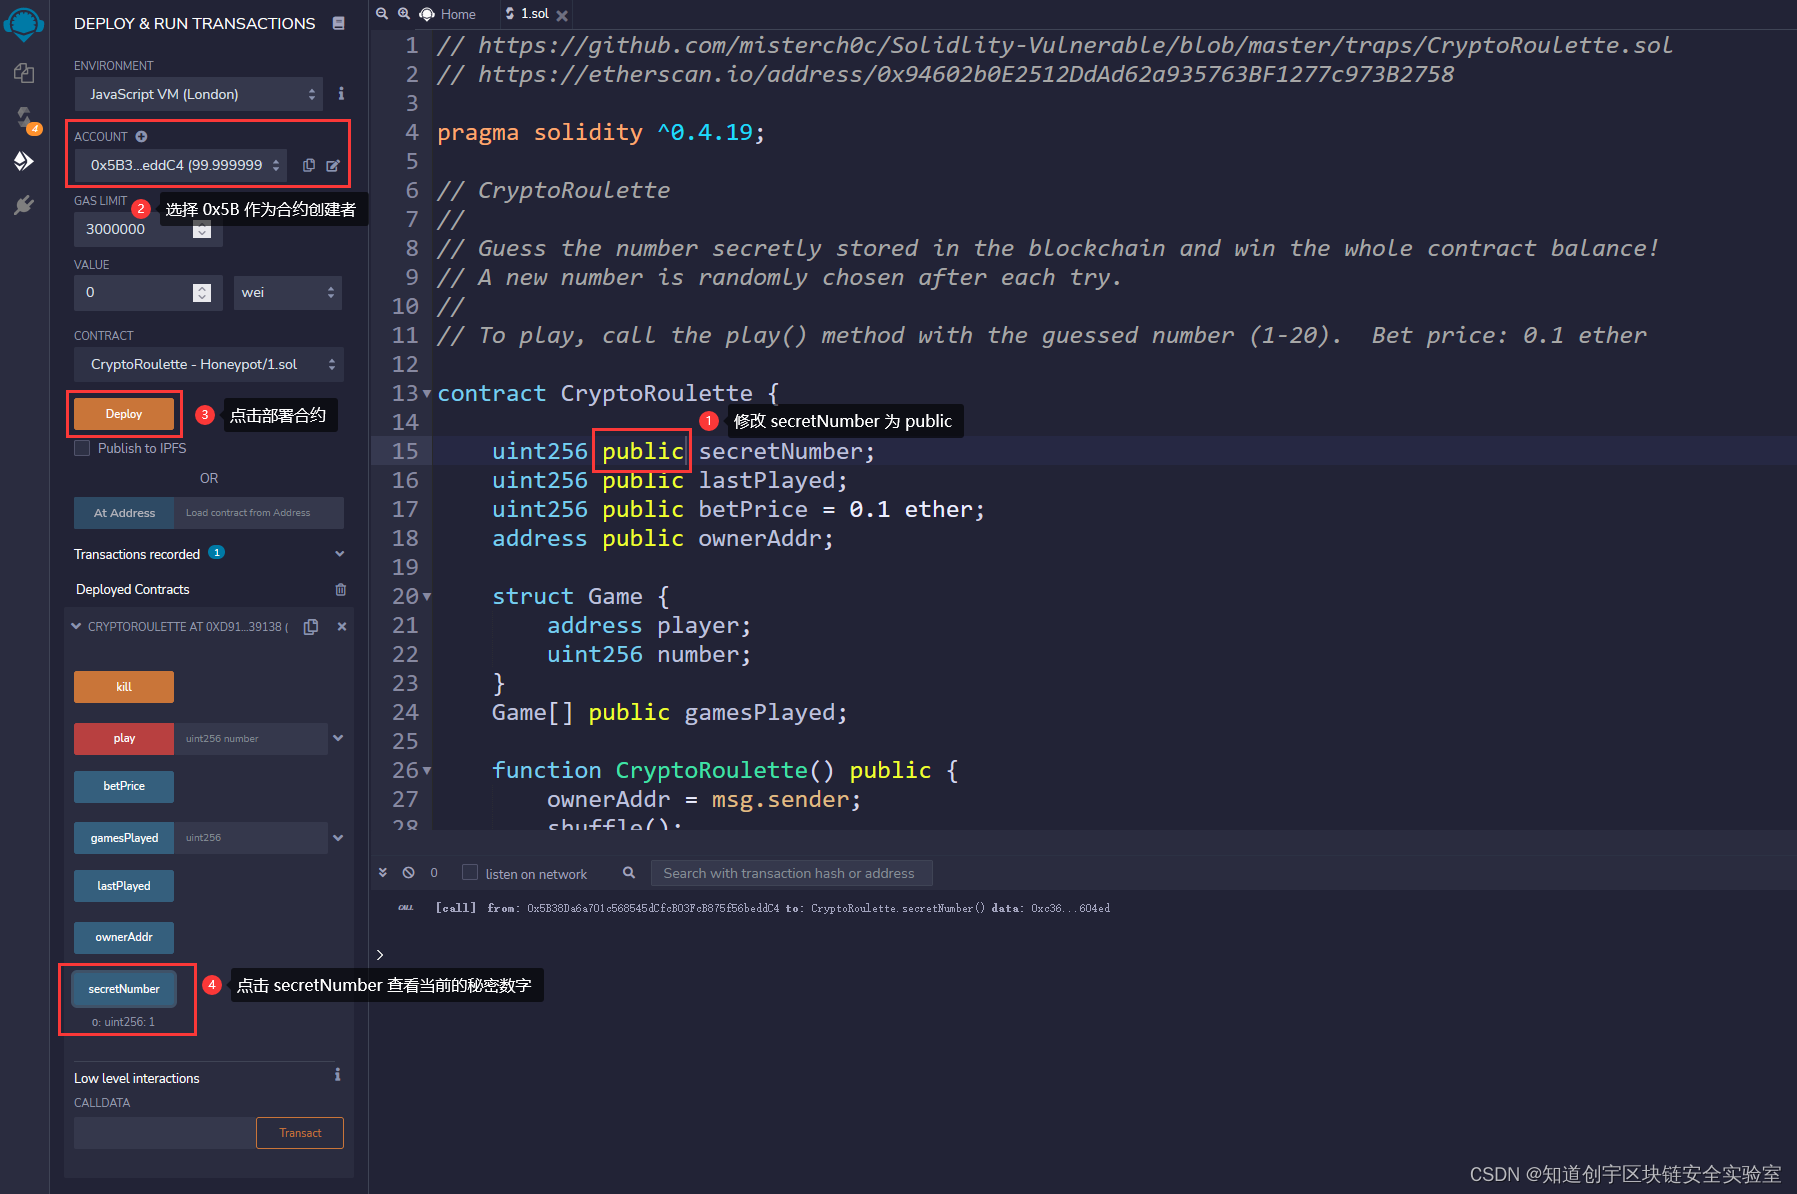The image size is (1797, 1194).
Task: Collapse the terminal panel with double chevron
Action: point(383,873)
